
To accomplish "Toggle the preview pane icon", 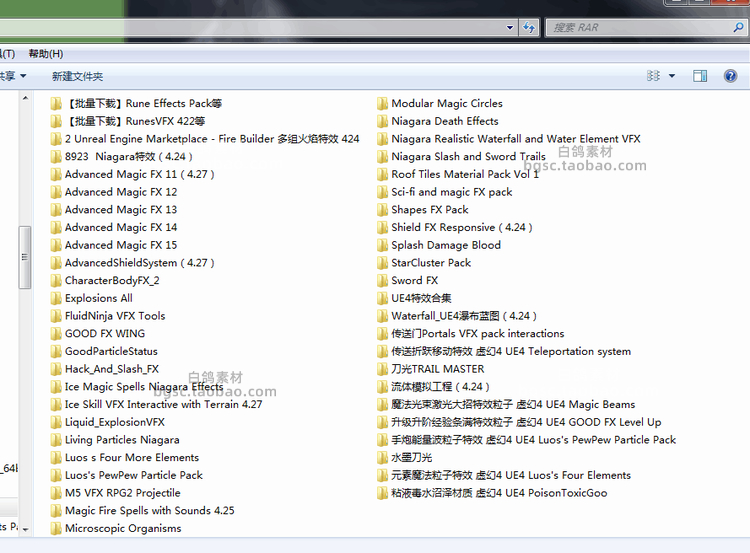I will click(700, 76).
